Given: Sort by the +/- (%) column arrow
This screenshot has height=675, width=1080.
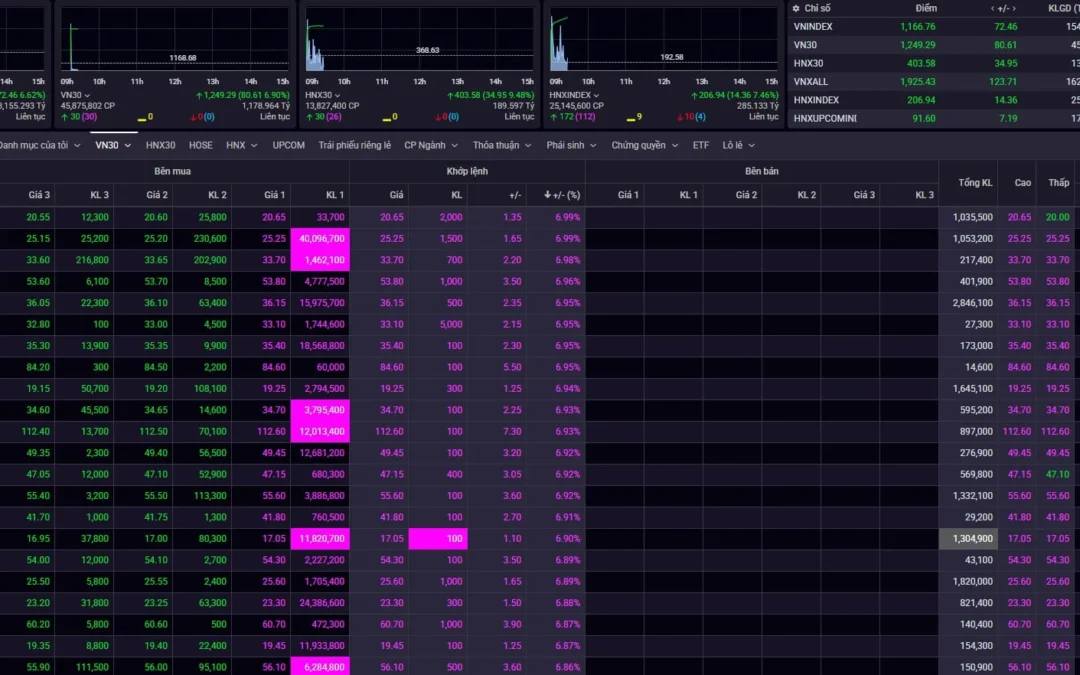Looking at the screenshot, I should [x=546, y=195].
